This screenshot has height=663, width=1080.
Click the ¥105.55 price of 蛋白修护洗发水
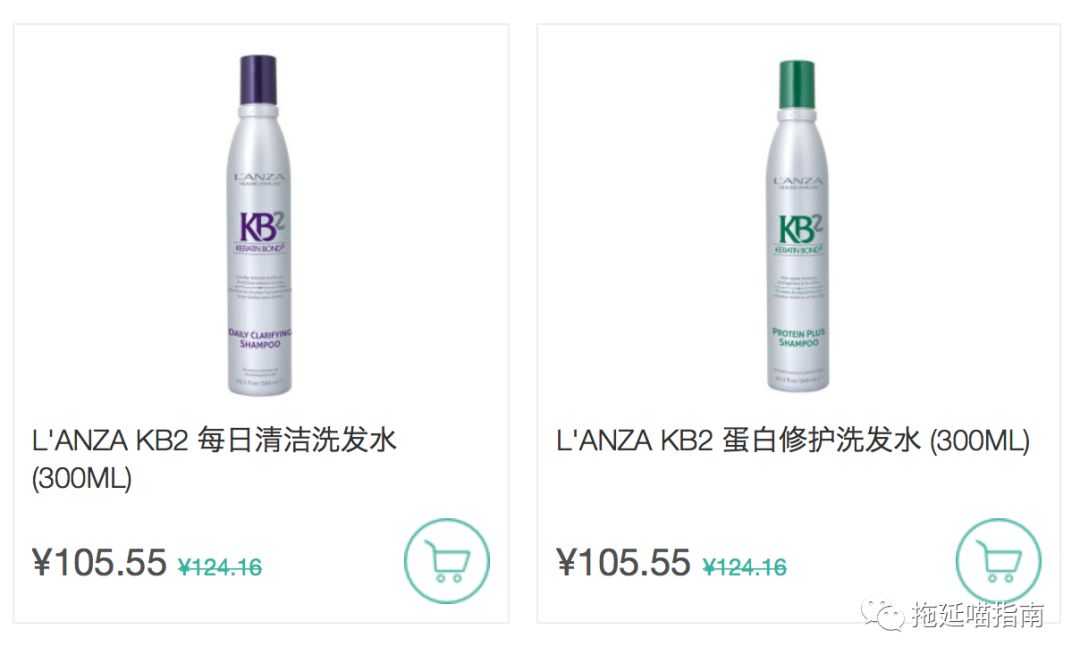pos(623,562)
